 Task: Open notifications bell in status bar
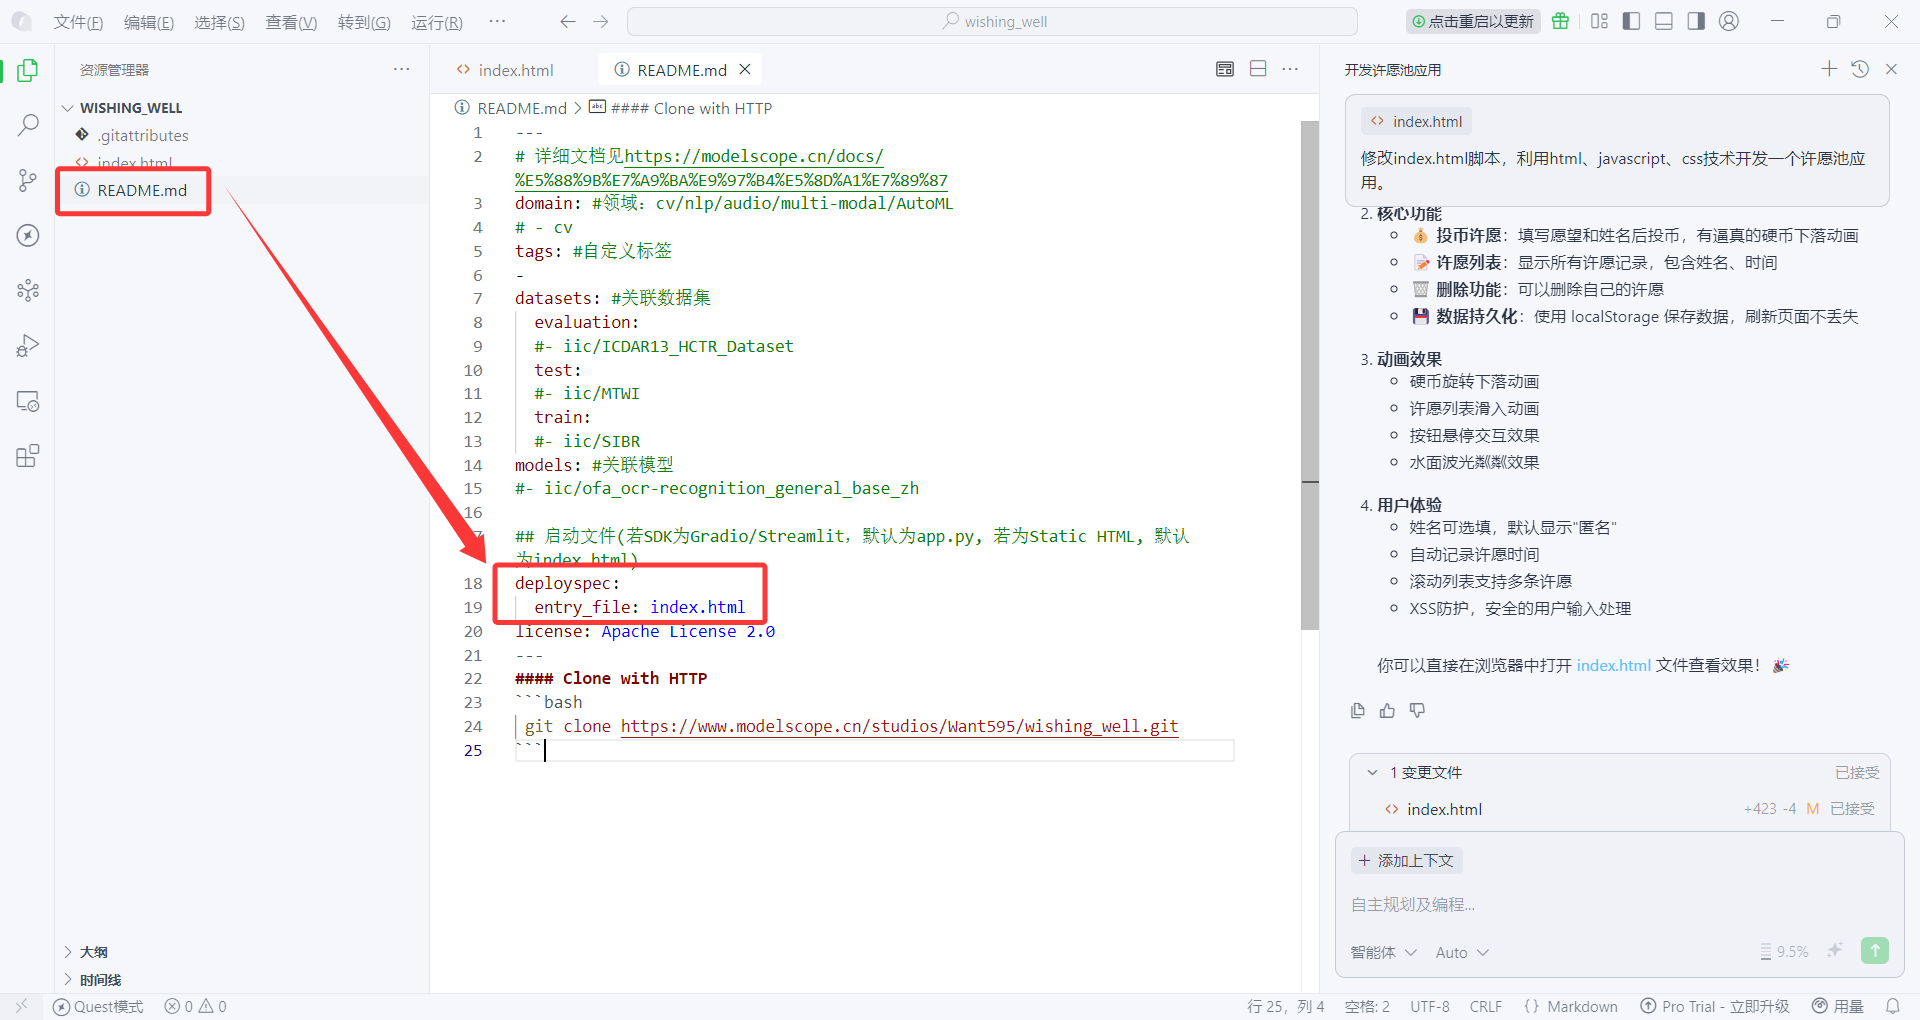(x=1893, y=1006)
